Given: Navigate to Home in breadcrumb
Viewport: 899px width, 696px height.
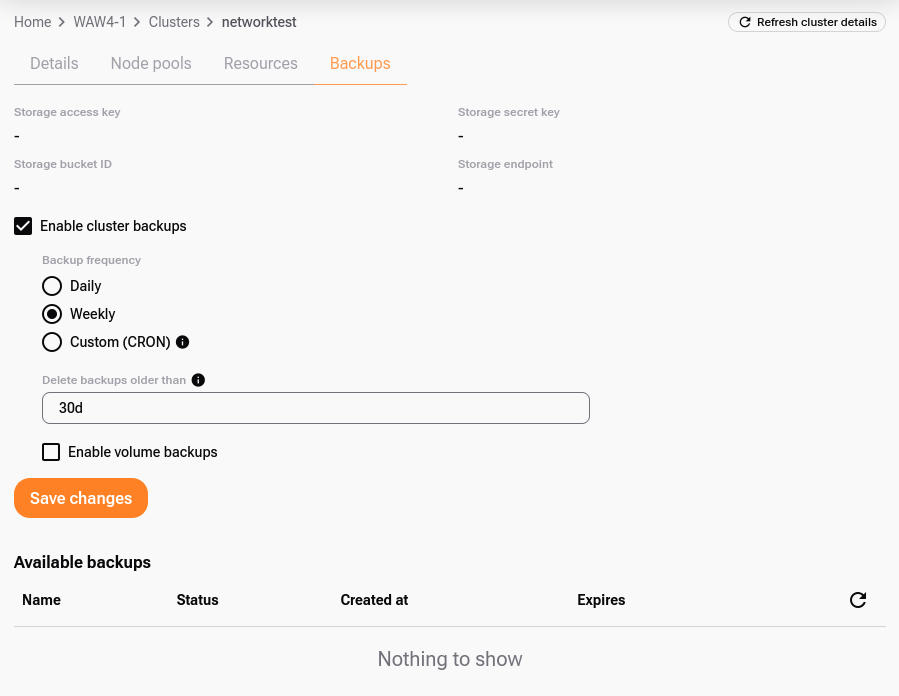Looking at the screenshot, I should [32, 22].
